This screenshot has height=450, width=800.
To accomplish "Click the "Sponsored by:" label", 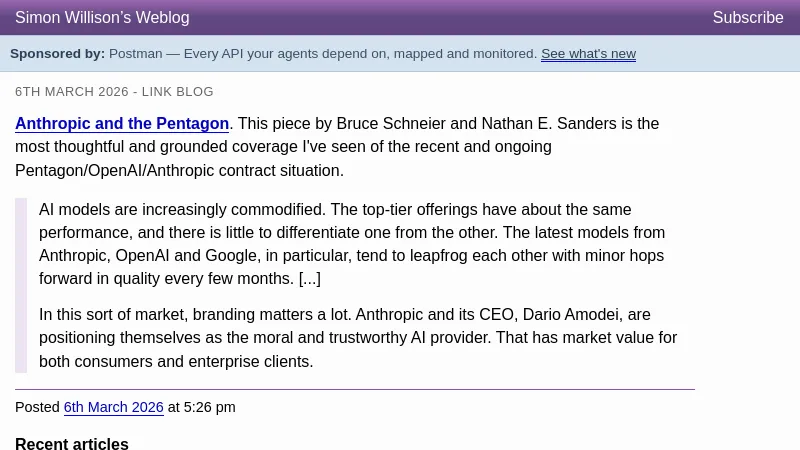I will [x=57, y=54].
